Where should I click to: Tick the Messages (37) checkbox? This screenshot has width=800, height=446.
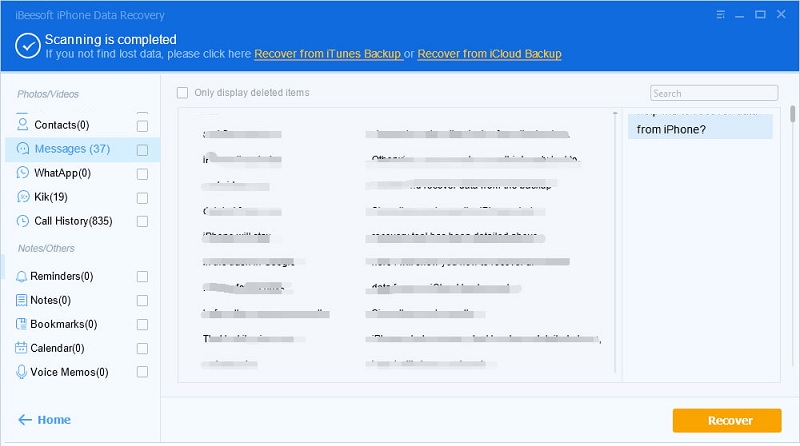[142, 150]
